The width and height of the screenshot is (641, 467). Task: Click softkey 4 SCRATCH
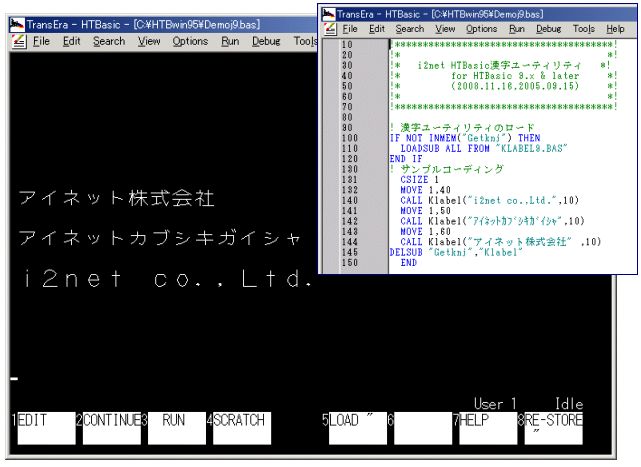click(x=242, y=428)
